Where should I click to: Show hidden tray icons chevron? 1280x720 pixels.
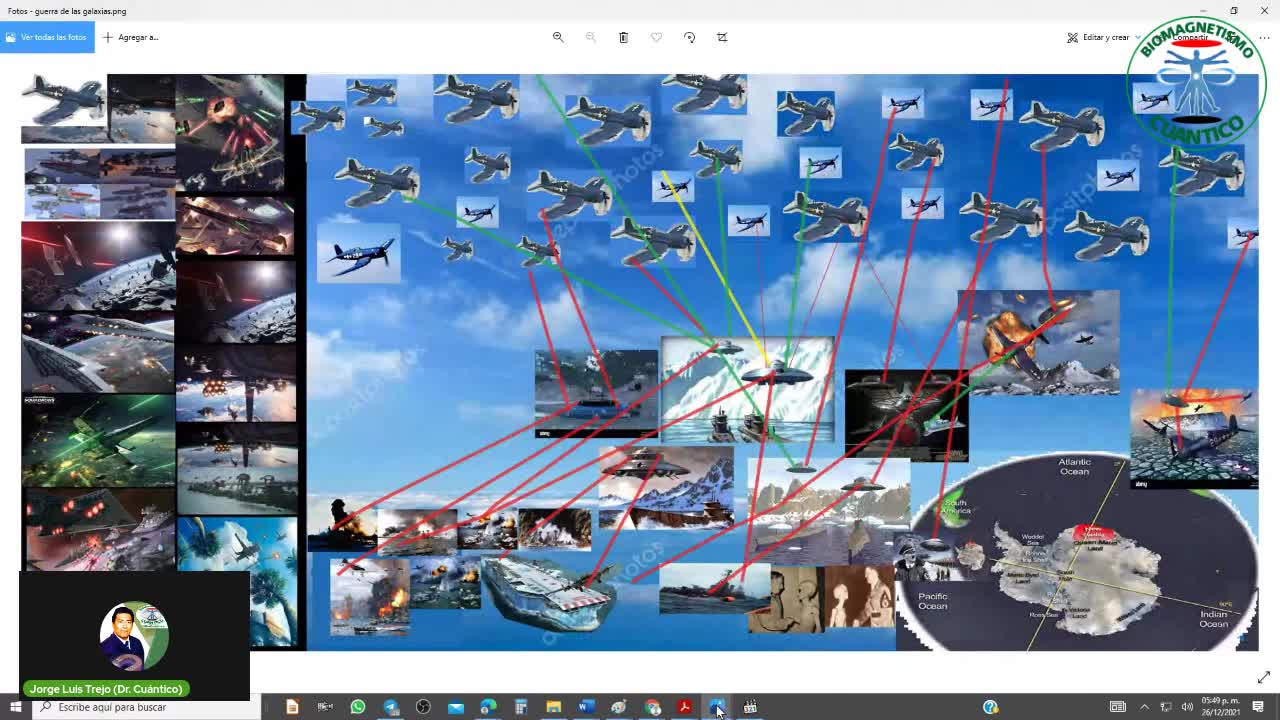coord(1144,707)
